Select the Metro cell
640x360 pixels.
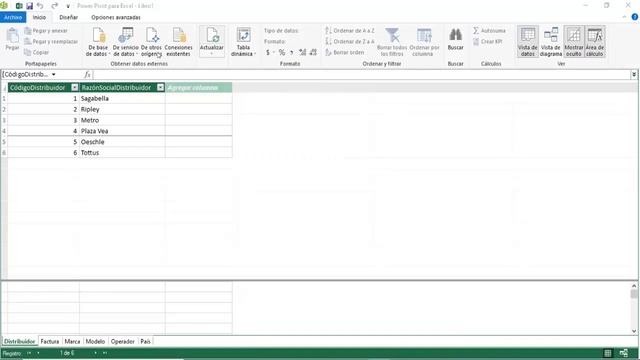pyautogui.click(x=122, y=120)
